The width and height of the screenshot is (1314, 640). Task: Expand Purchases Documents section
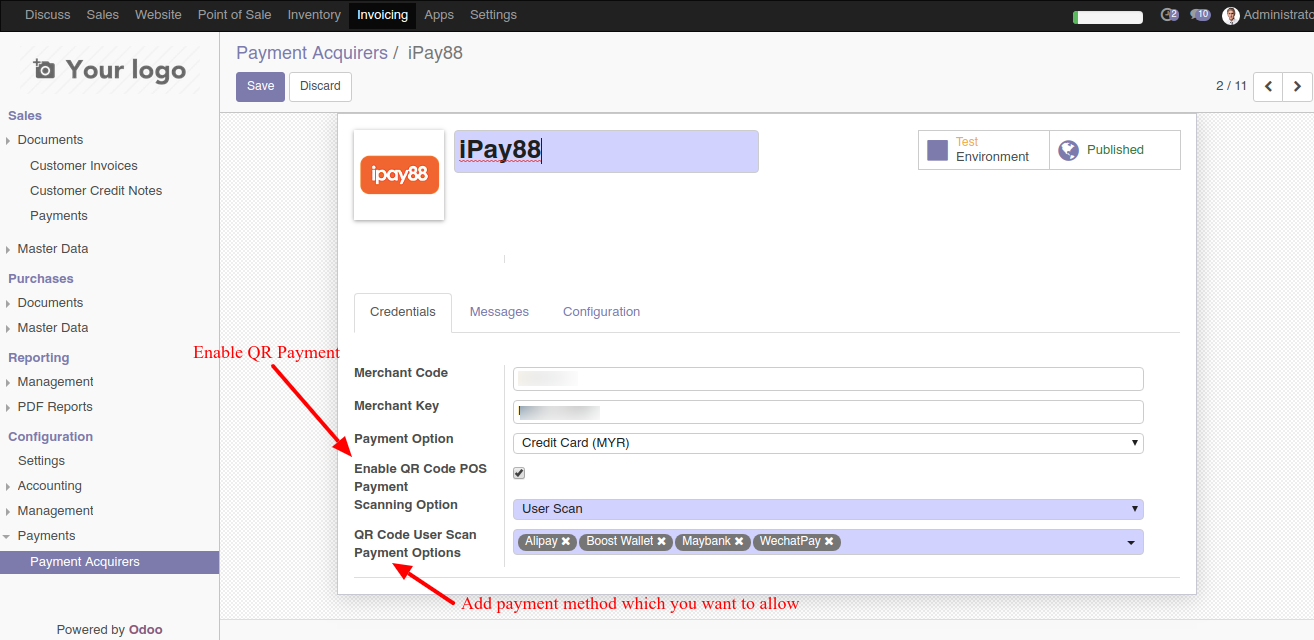[x=50, y=303]
